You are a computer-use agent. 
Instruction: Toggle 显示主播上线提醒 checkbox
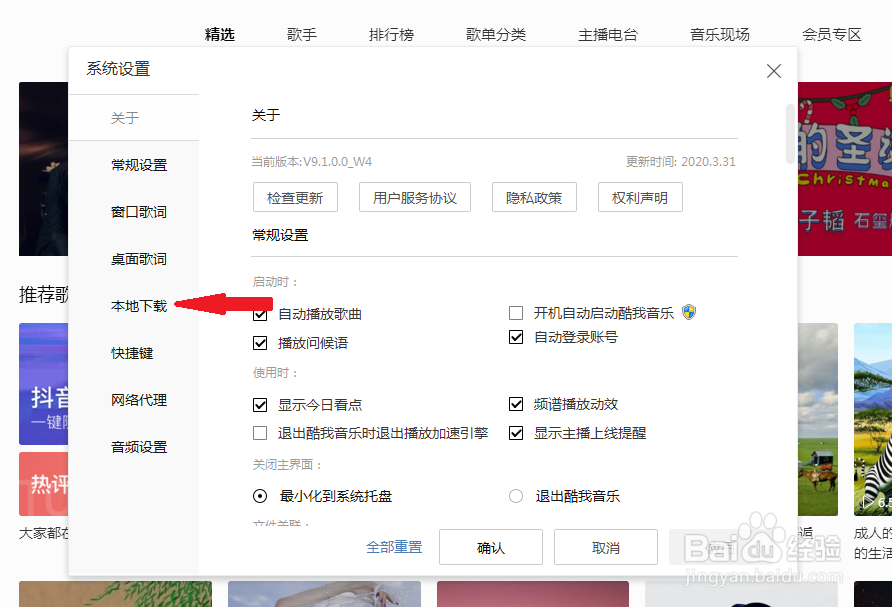(x=516, y=433)
